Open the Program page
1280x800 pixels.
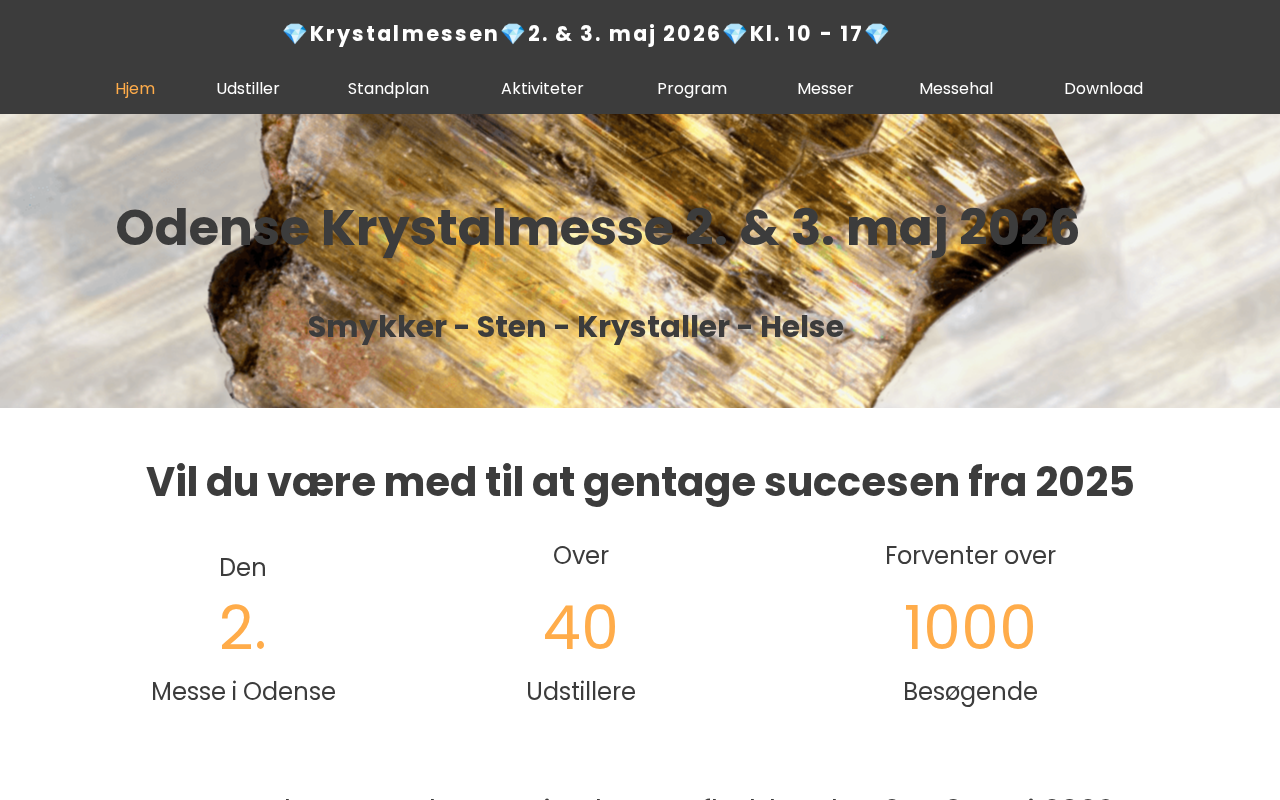pyautogui.click(x=692, y=89)
